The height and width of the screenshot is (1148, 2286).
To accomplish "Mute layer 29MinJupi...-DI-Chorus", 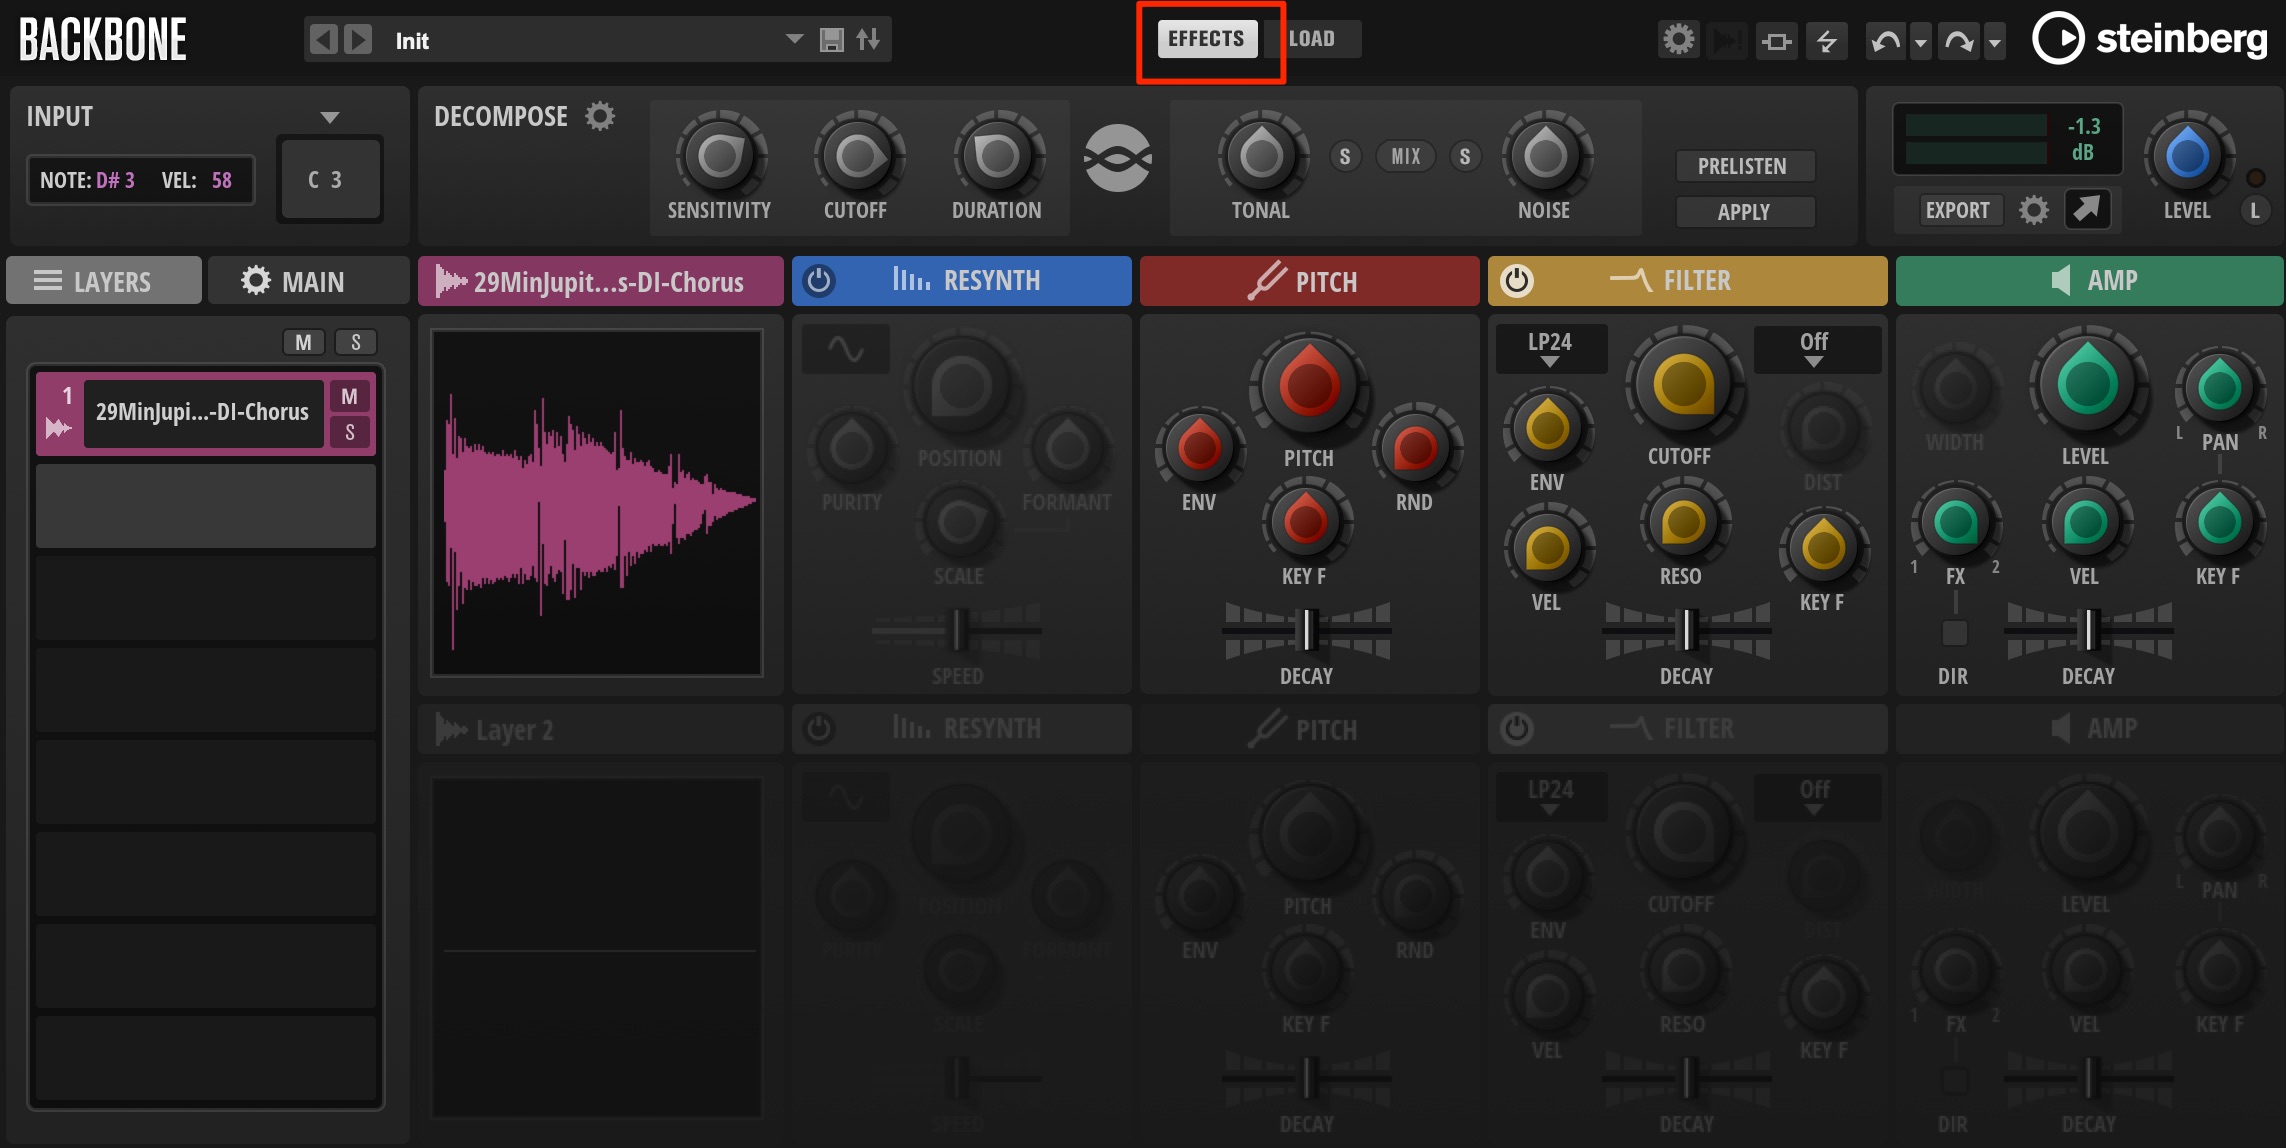I will point(349,396).
